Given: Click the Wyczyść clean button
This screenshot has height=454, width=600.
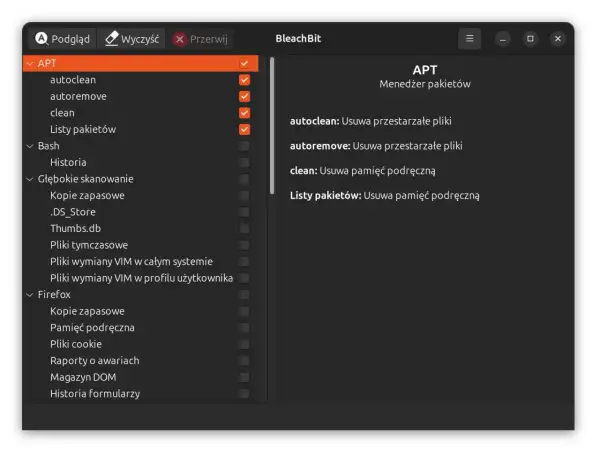Looking at the screenshot, I should (132, 39).
